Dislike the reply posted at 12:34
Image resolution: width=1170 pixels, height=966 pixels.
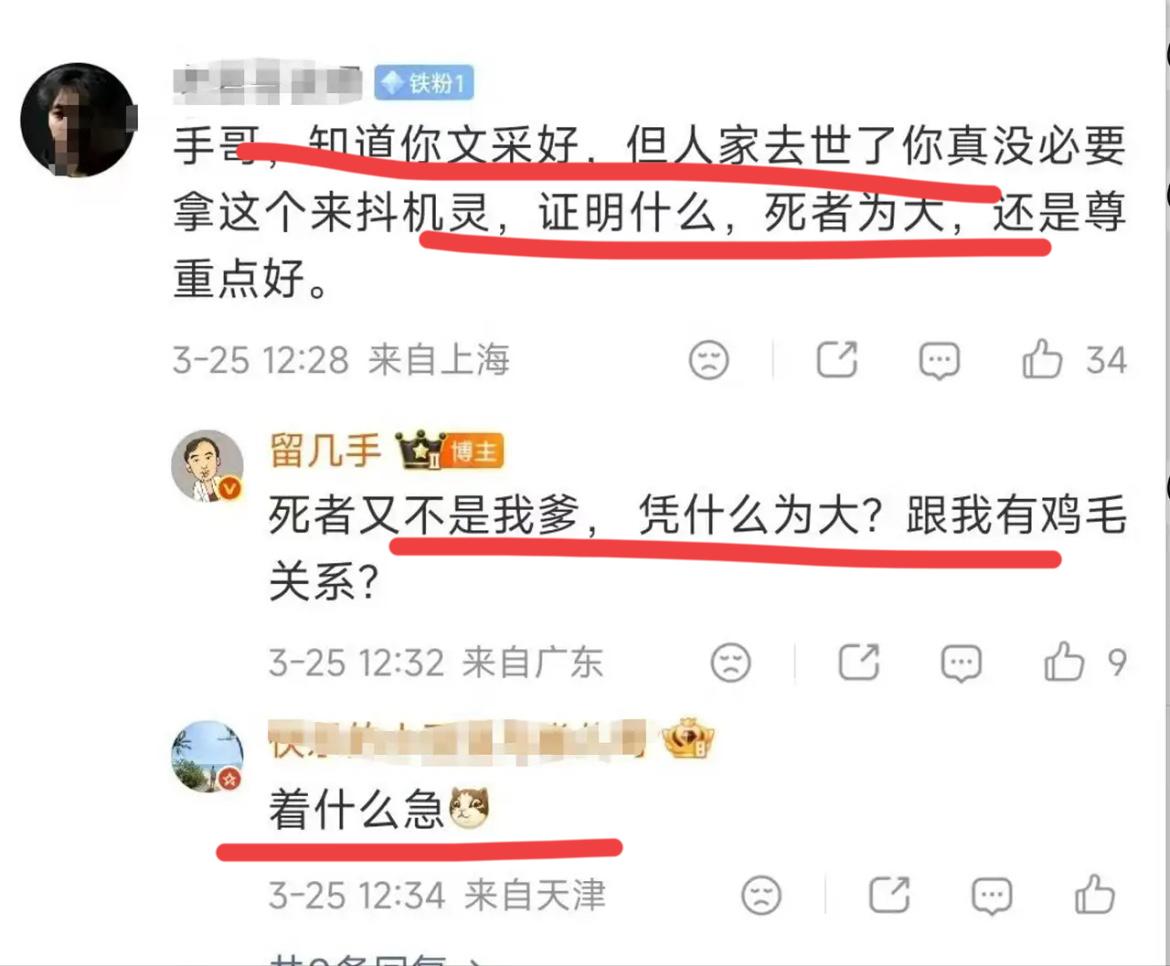(x=761, y=894)
